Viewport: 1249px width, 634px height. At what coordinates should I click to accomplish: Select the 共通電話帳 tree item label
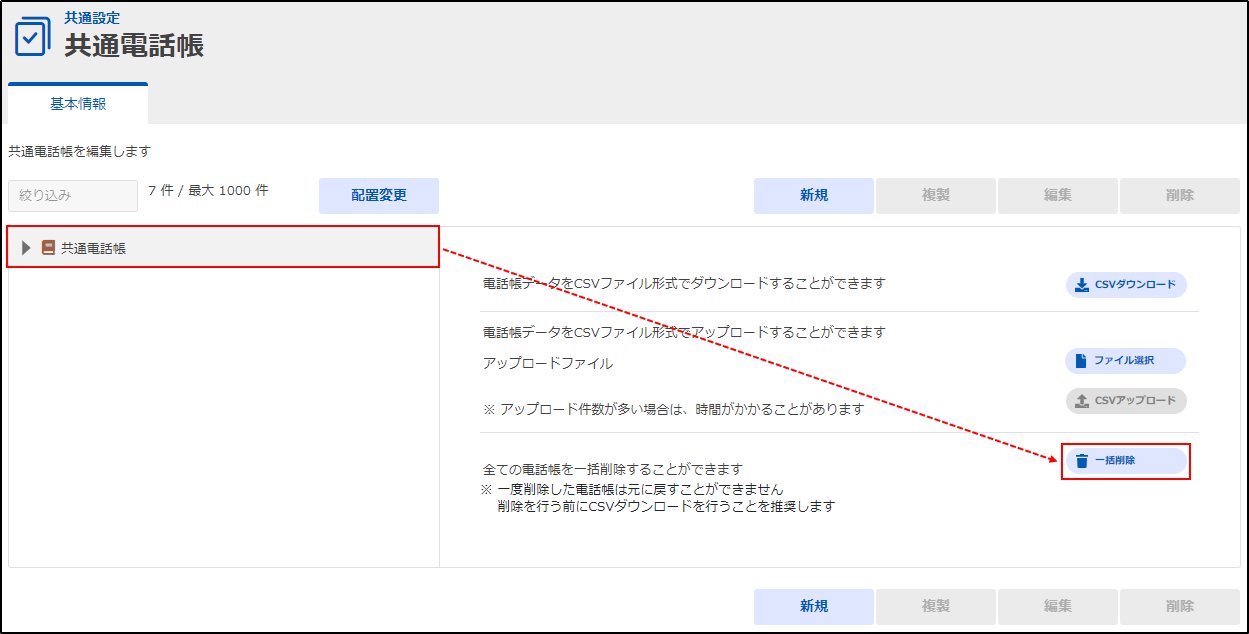pyautogui.click(x=93, y=248)
